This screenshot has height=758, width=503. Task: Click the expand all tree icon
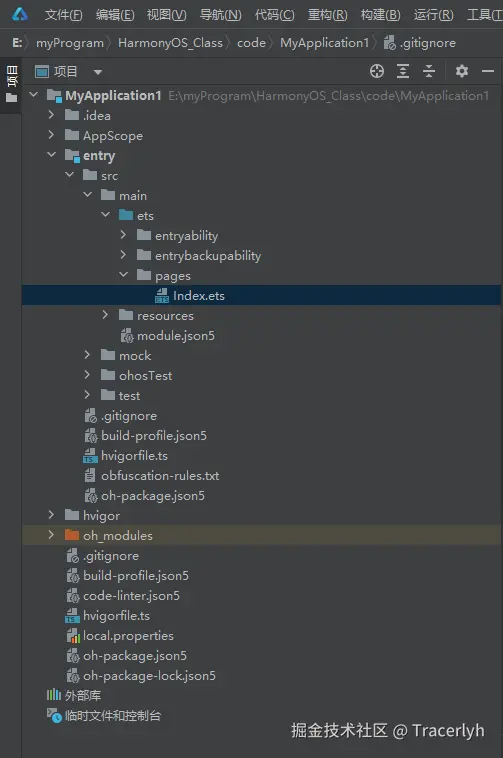[x=402, y=72]
